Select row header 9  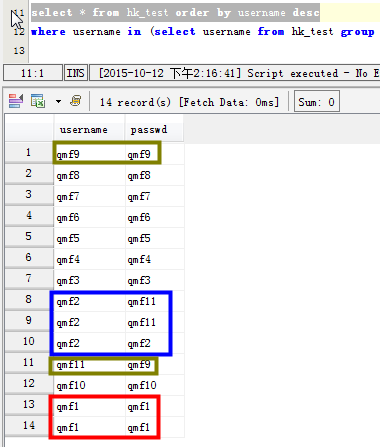29,321
